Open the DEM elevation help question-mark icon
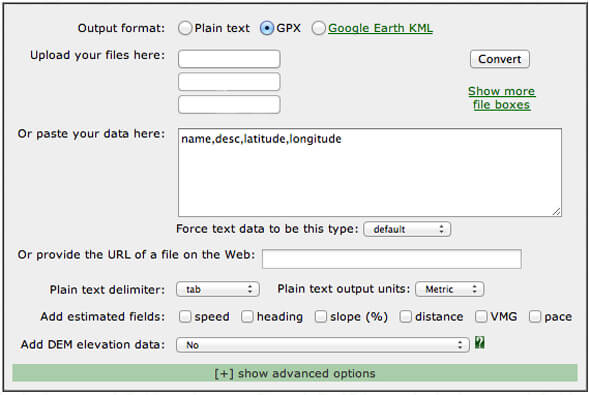The width and height of the screenshot is (590, 395). tap(479, 343)
